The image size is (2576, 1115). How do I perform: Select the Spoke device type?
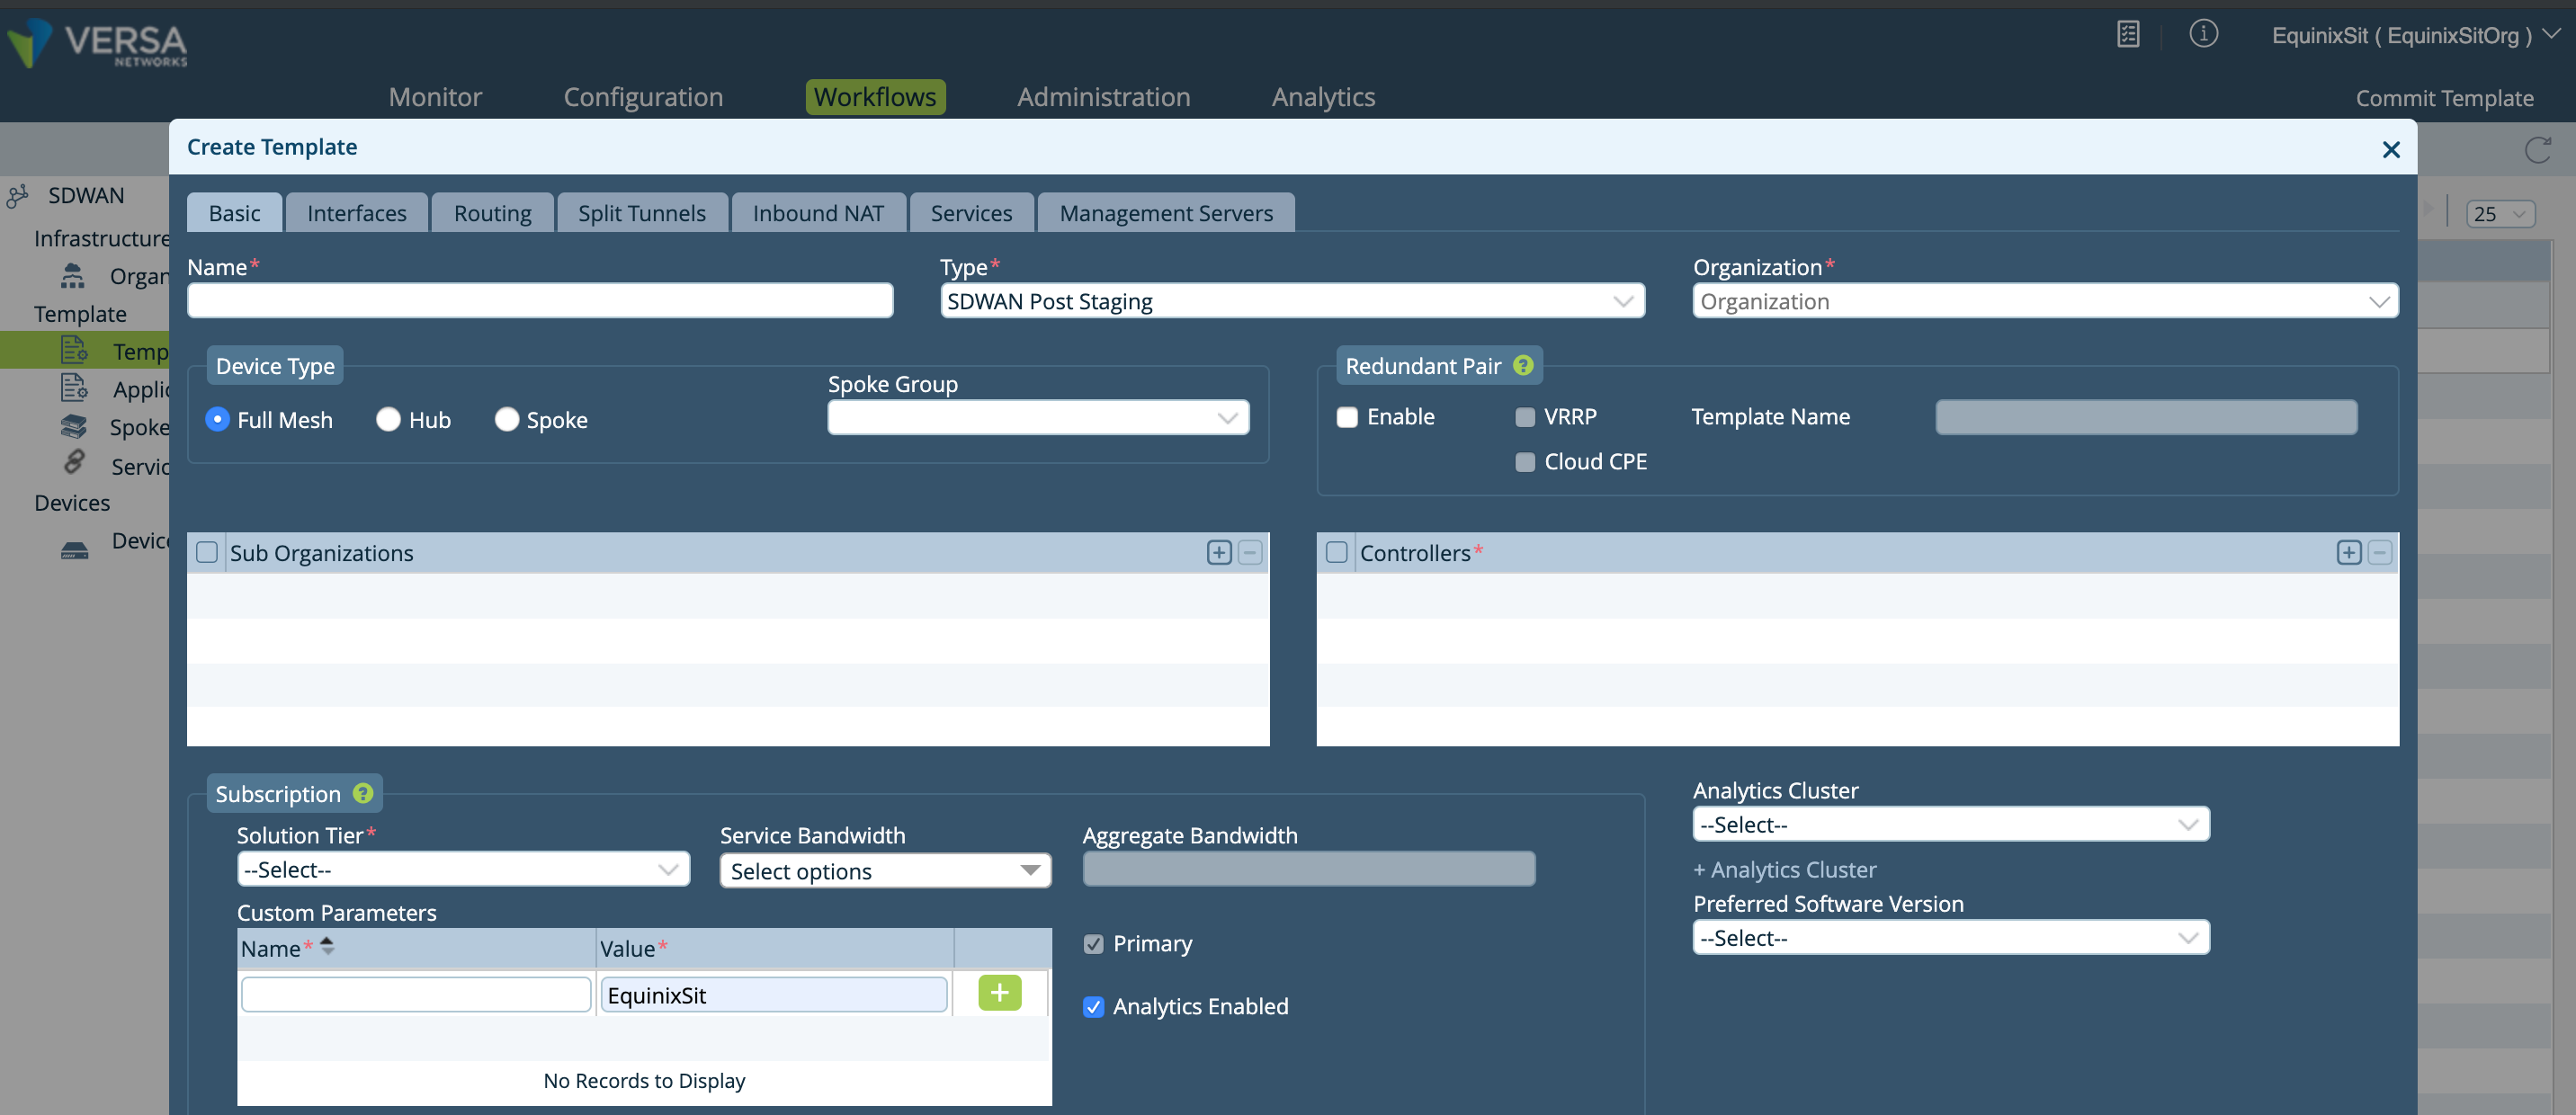507,420
